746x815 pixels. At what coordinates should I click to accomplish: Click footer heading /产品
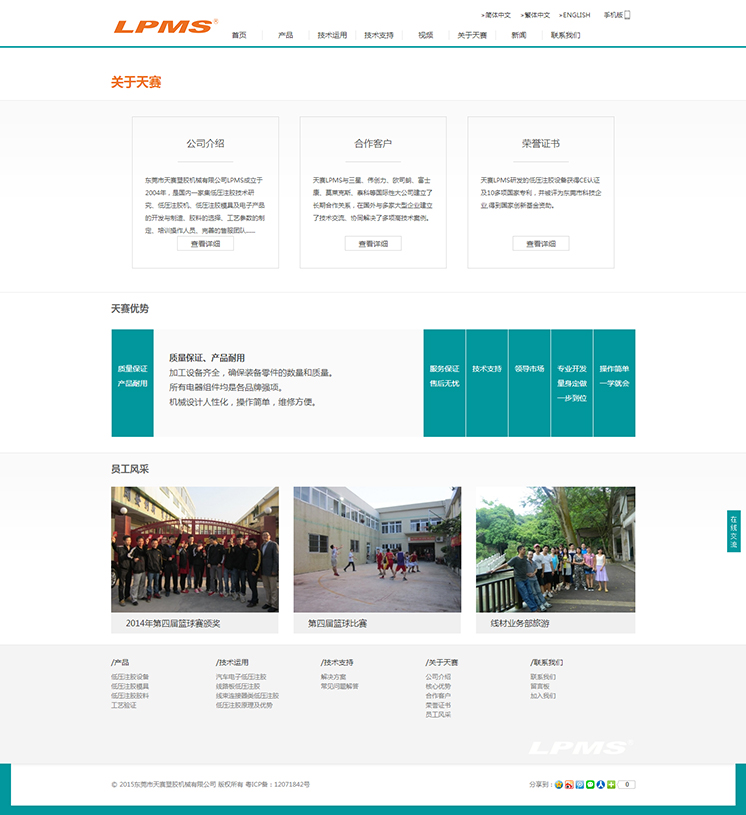(120, 662)
